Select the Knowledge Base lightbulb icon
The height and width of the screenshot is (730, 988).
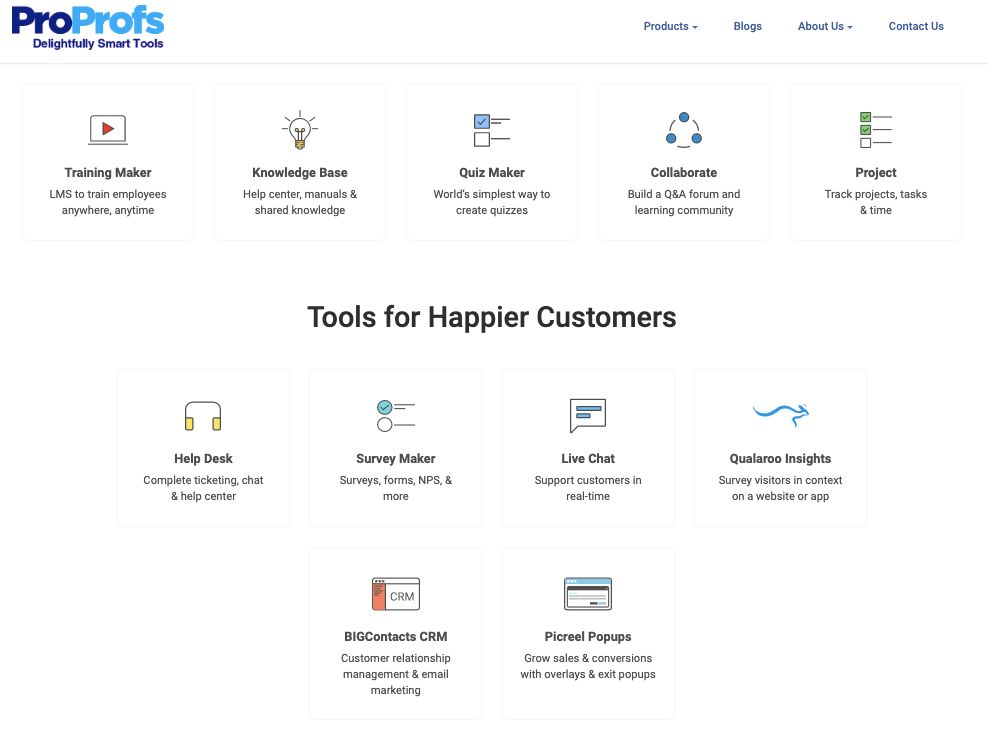[x=299, y=128]
